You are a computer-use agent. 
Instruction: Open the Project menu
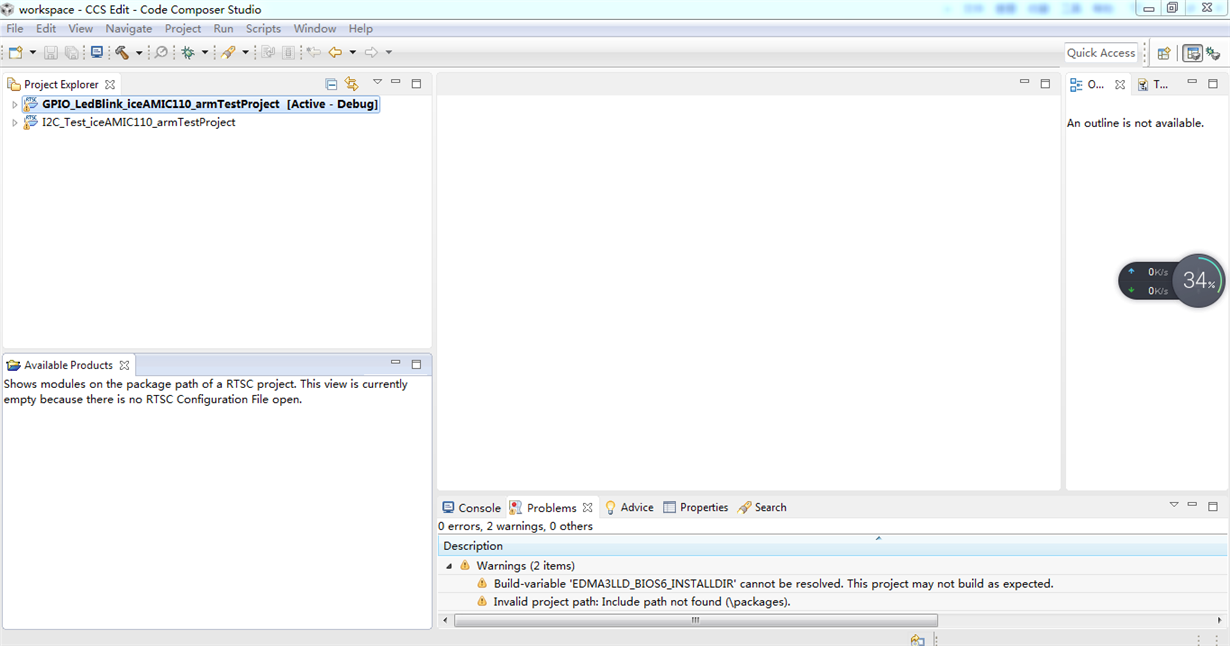183,29
